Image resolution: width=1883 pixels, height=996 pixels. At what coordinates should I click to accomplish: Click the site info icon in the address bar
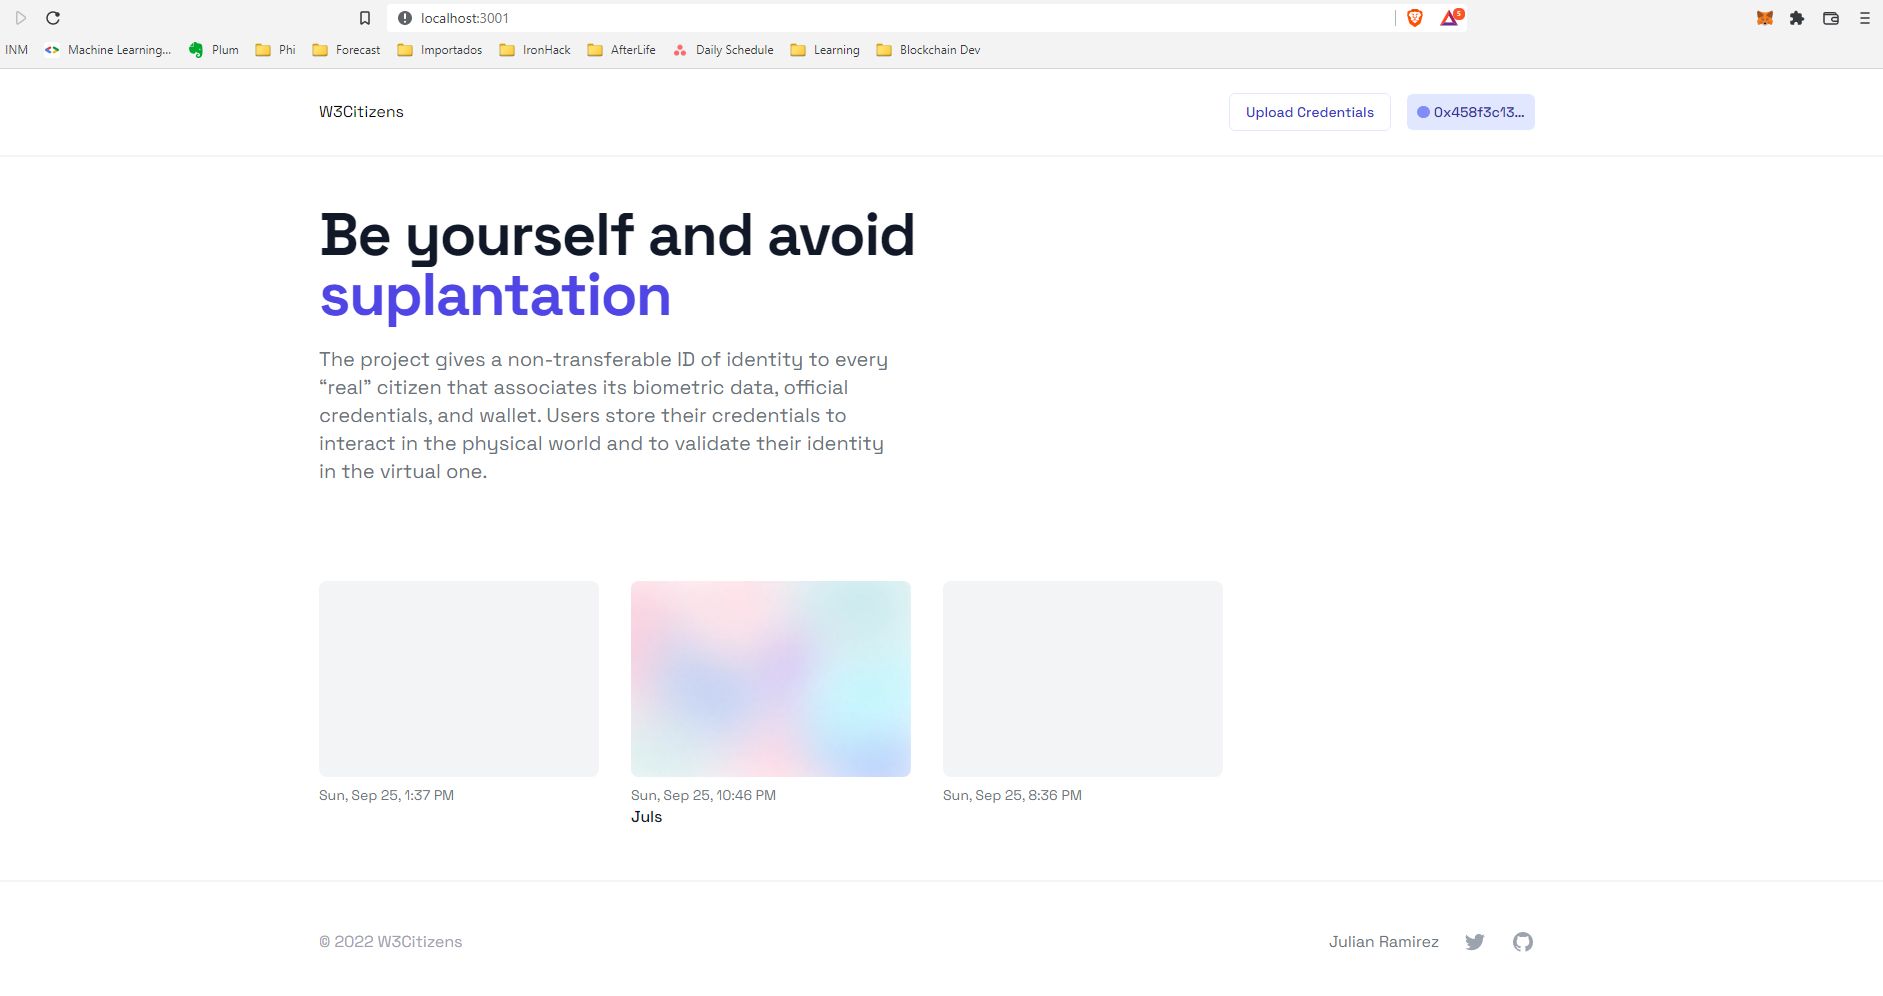click(x=405, y=18)
